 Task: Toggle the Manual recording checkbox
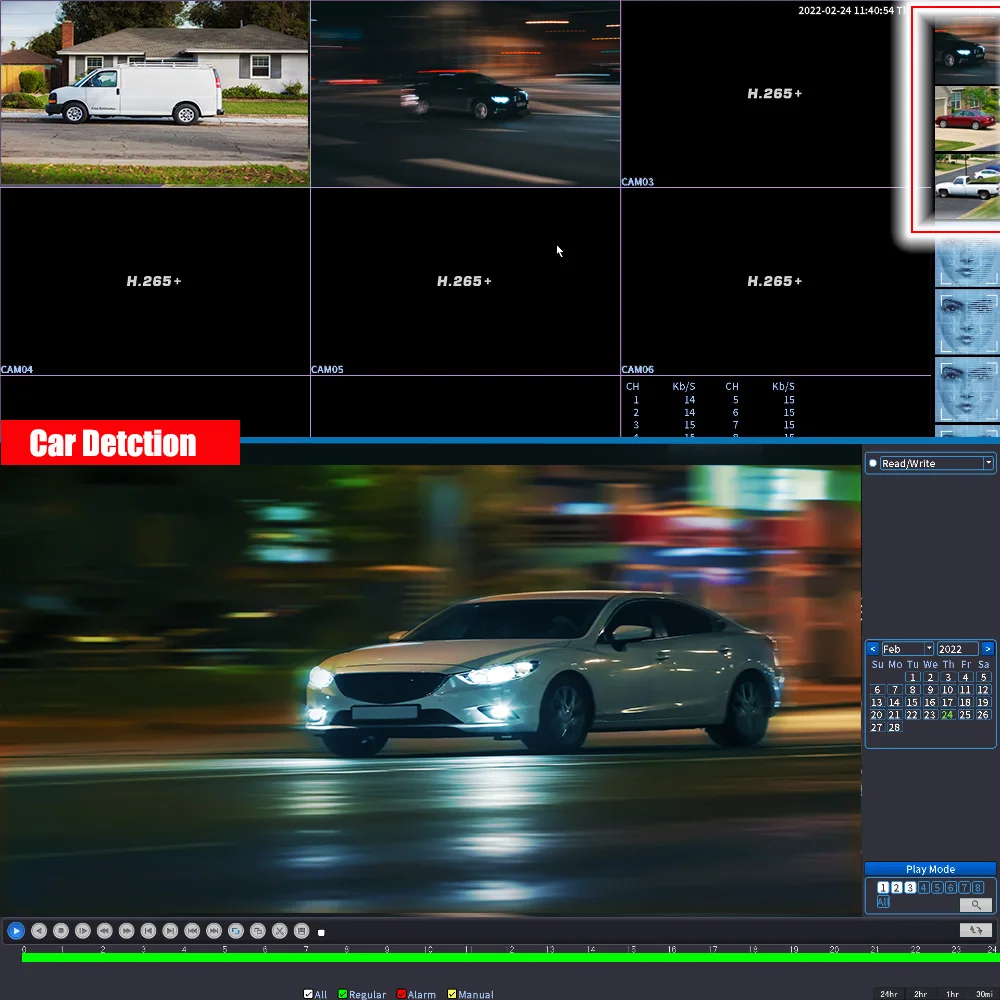click(452, 994)
